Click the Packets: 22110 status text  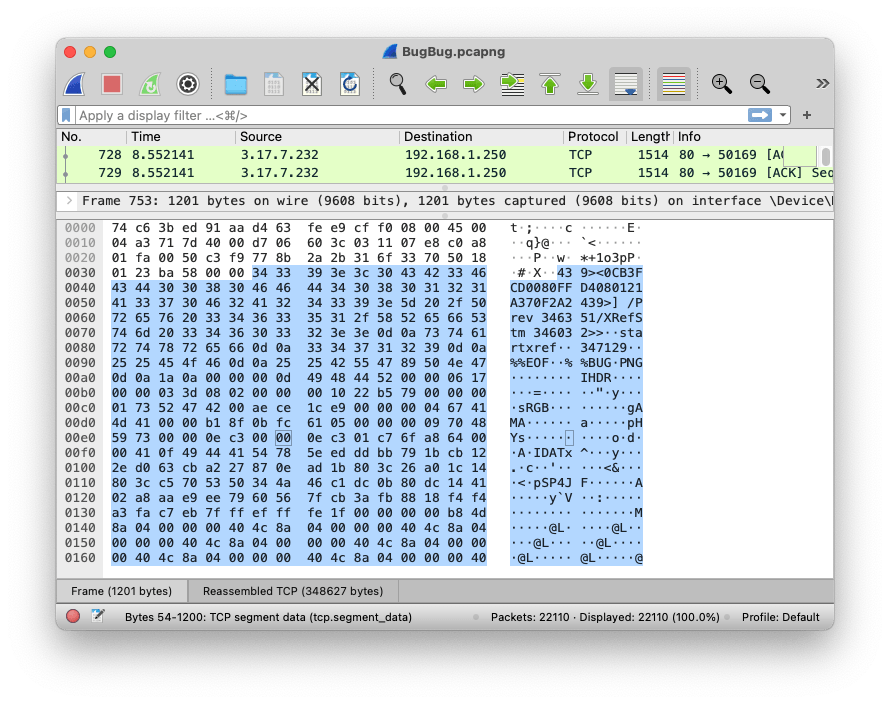point(605,617)
